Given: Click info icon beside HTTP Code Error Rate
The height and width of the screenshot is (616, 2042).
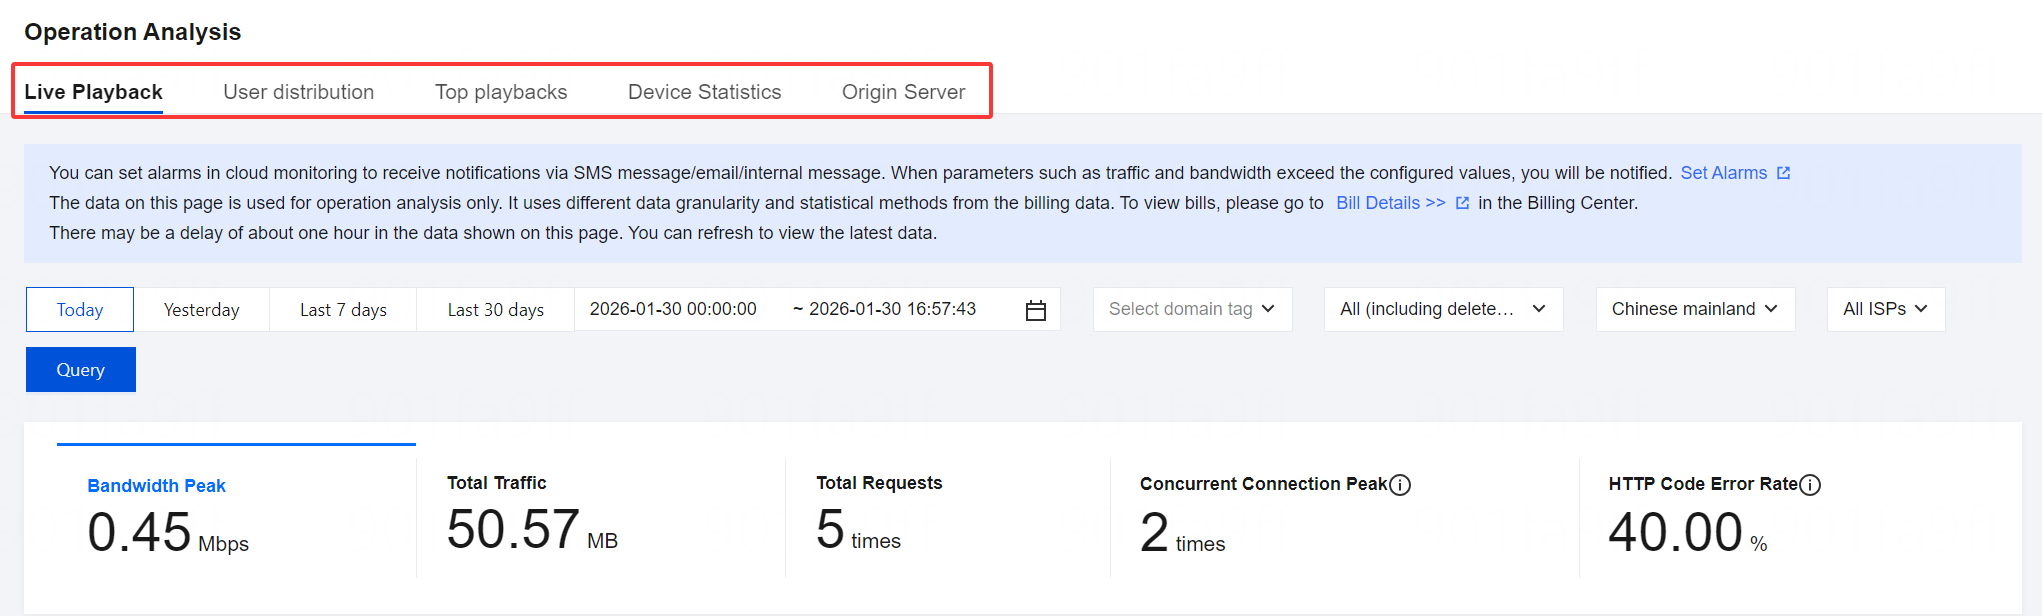Looking at the screenshot, I should pos(1809,485).
